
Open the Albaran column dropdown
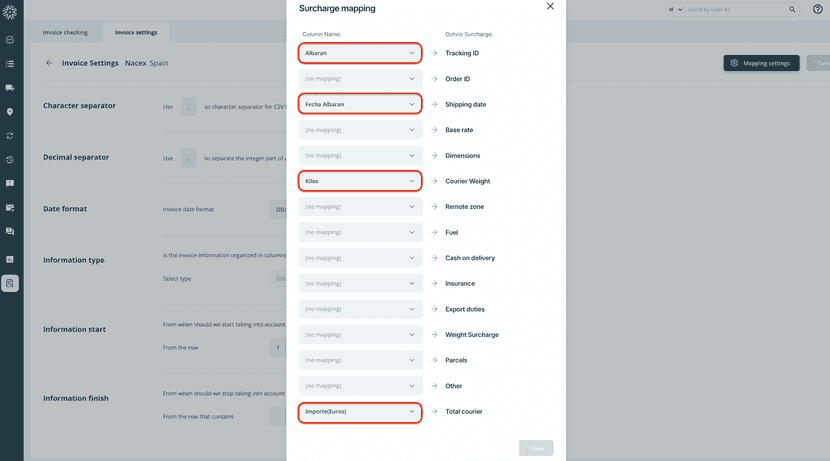point(360,52)
